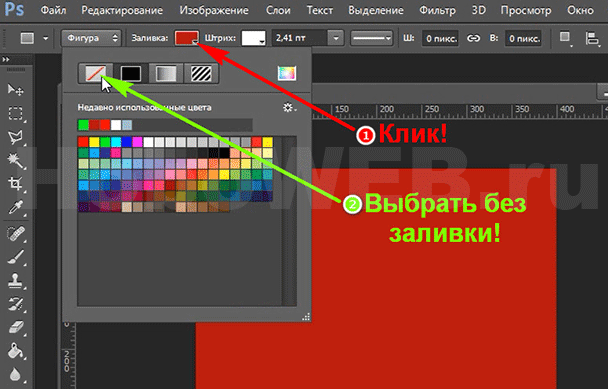Select the Move tool

click(16, 90)
